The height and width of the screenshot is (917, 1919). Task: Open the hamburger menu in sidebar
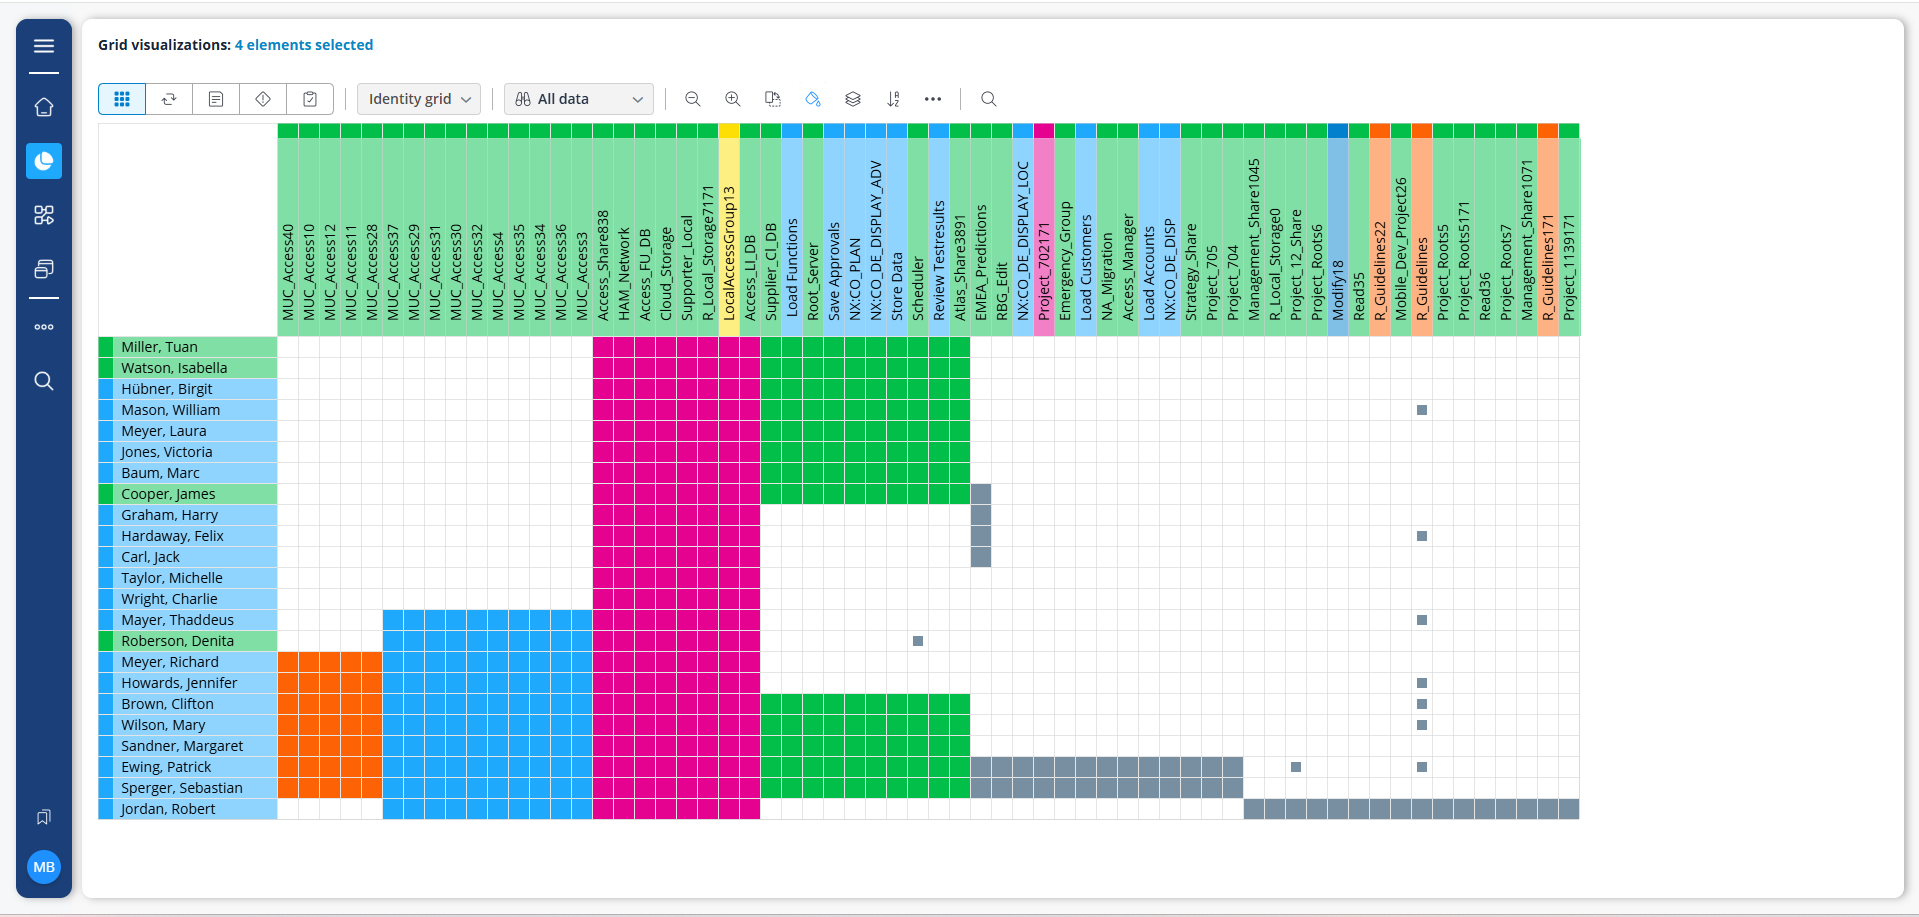44,46
